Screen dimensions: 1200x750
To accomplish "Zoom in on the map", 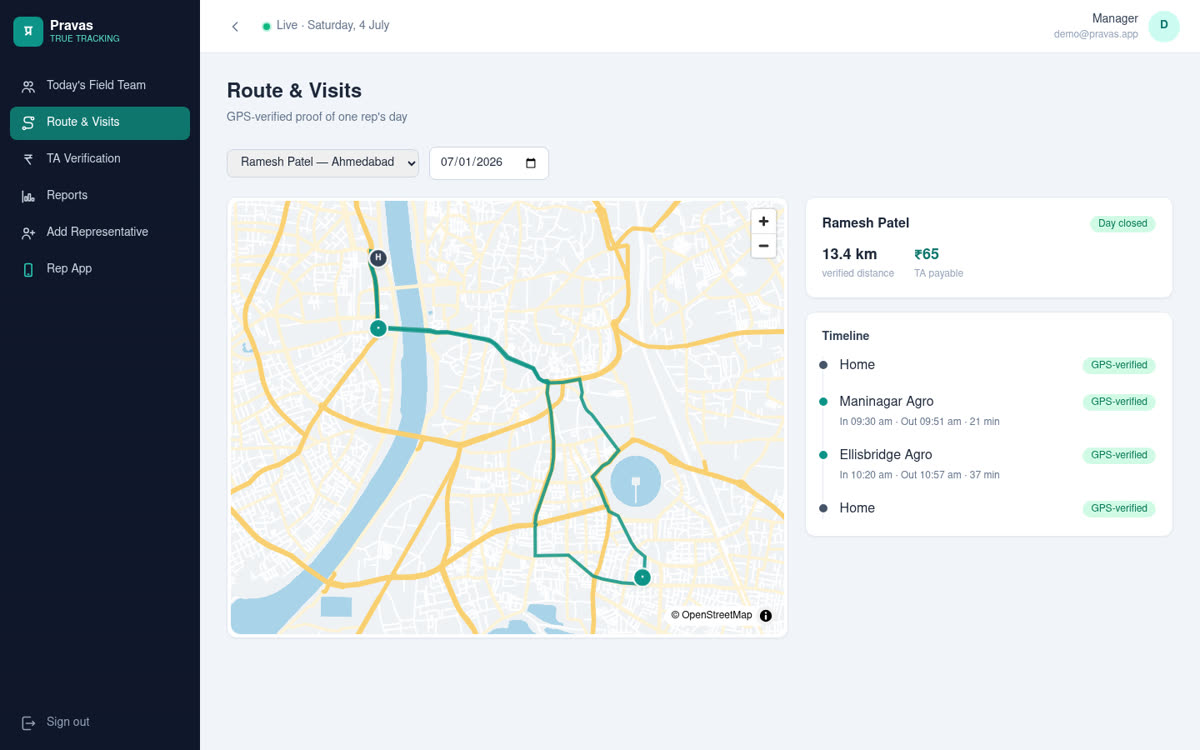I will click(x=764, y=221).
